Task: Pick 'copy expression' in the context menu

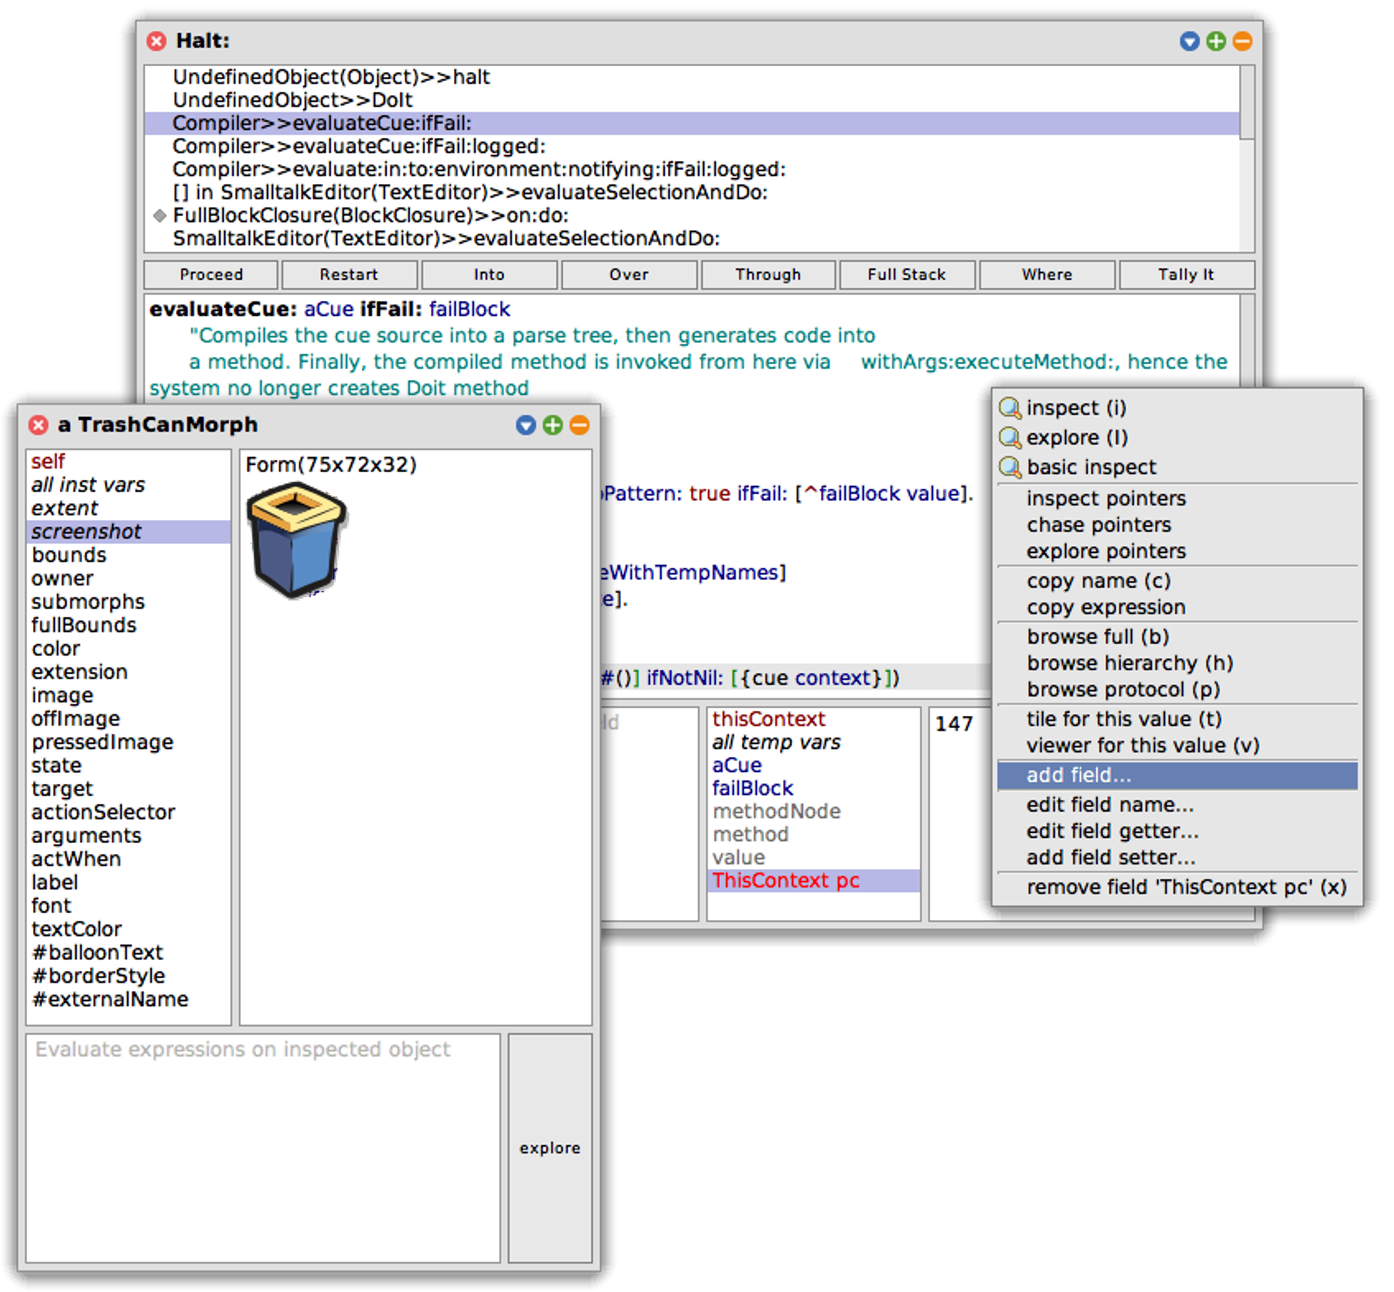Action: (1105, 607)
